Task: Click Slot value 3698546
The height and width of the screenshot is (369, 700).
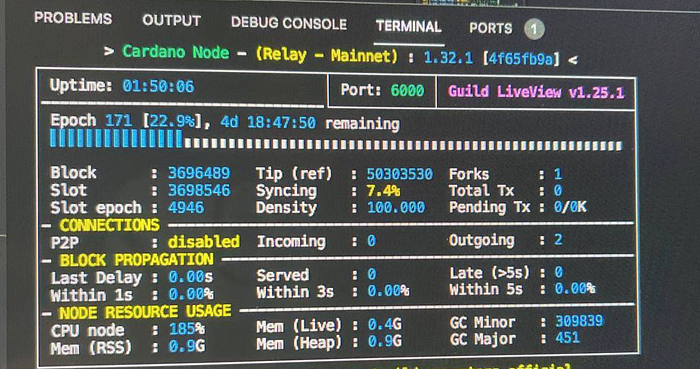Action: (199, 191)
